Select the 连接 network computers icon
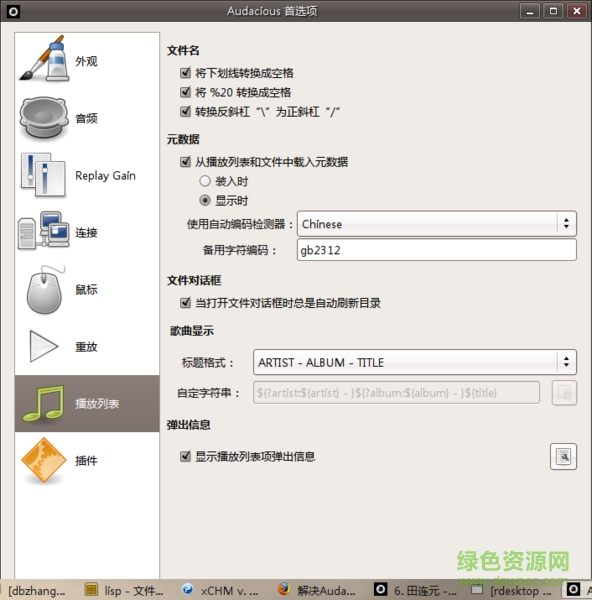This screenshot has width=592, height=600. click(x=44, y=231)
